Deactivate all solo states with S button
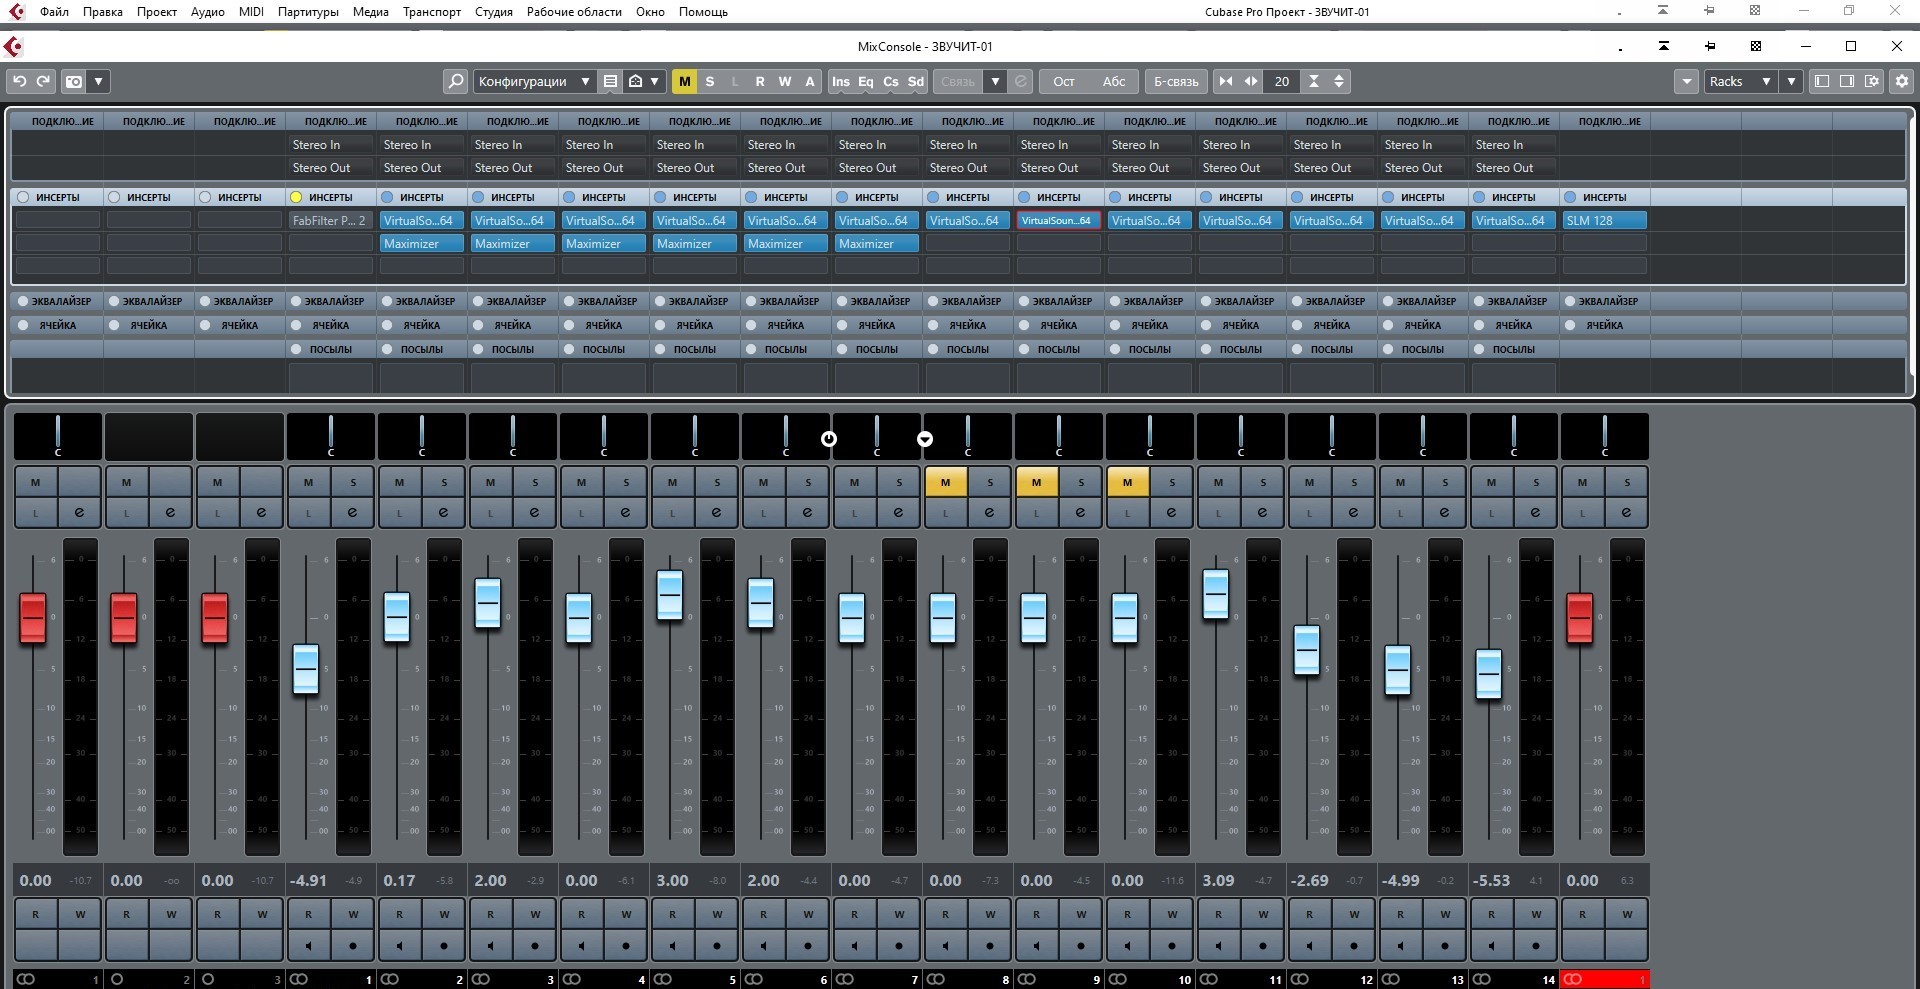 tap(710, 81)
